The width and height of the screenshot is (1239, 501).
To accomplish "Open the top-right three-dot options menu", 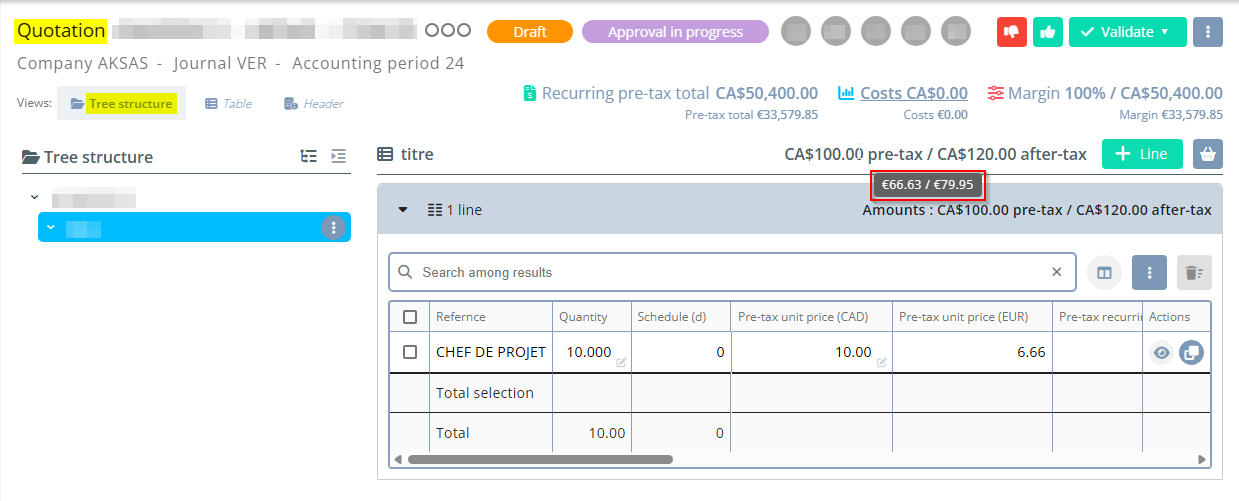I will coord(1208,32).
